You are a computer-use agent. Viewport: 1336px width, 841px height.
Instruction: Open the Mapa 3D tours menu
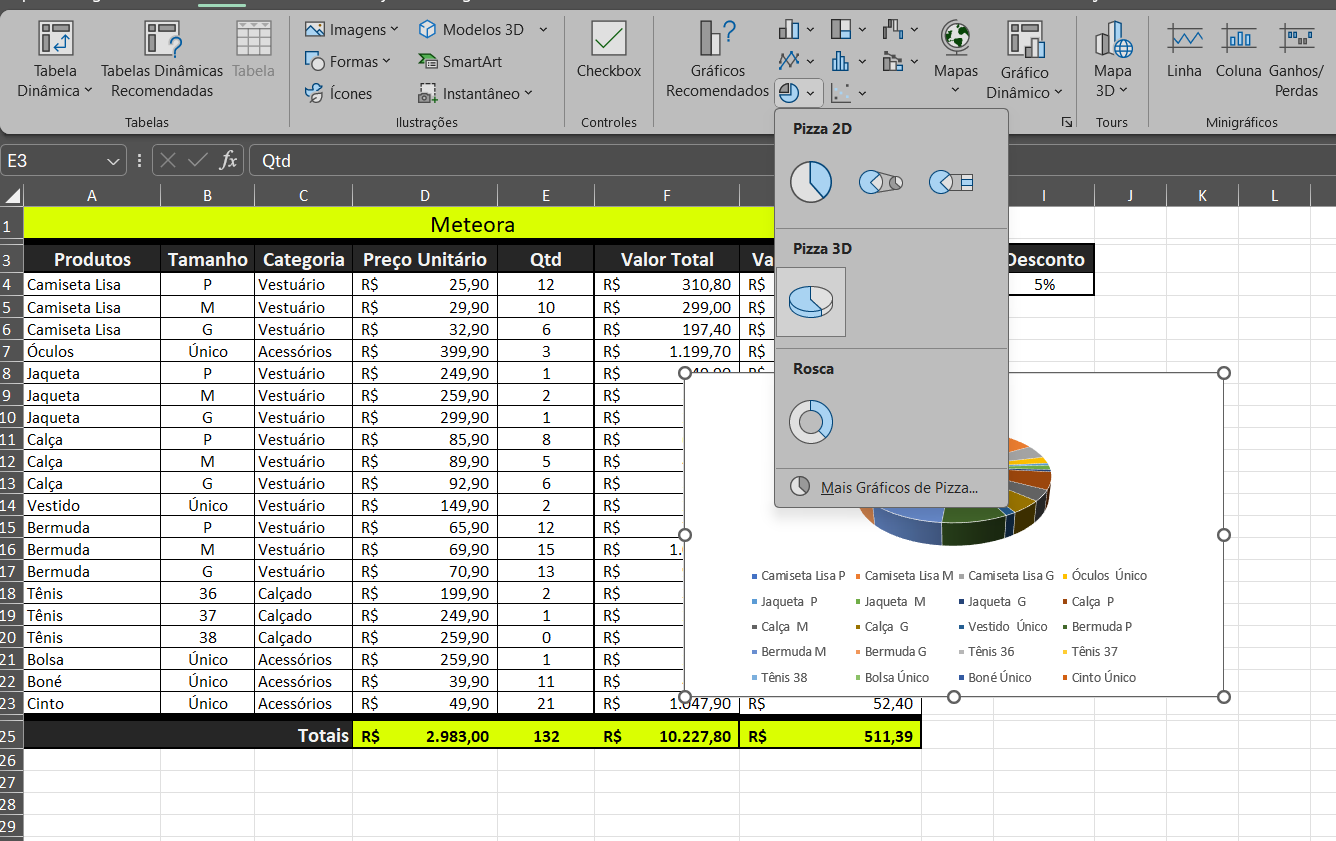click(1112, 60)
